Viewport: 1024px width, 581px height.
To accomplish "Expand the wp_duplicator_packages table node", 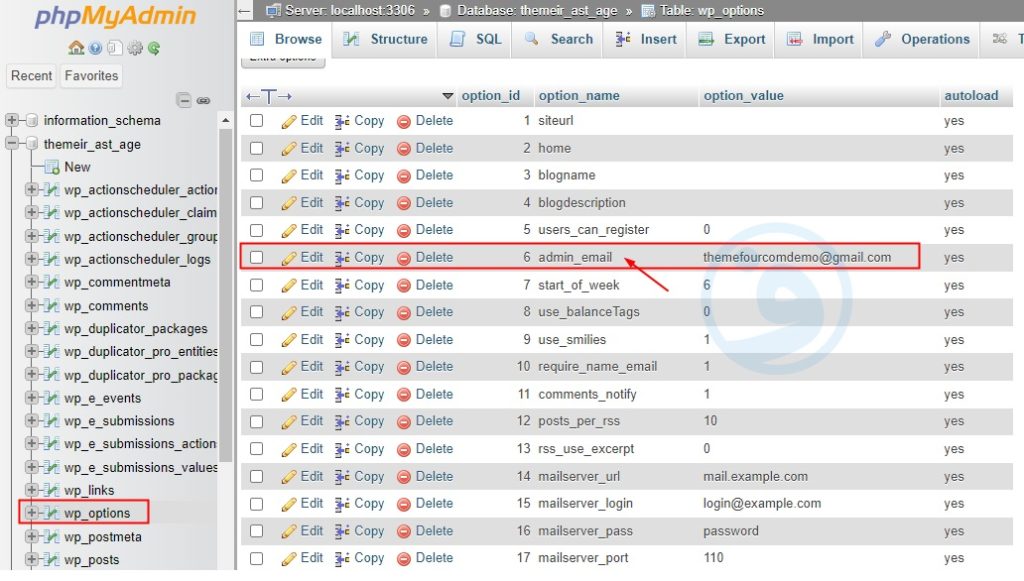I will [x=31, y=328].
